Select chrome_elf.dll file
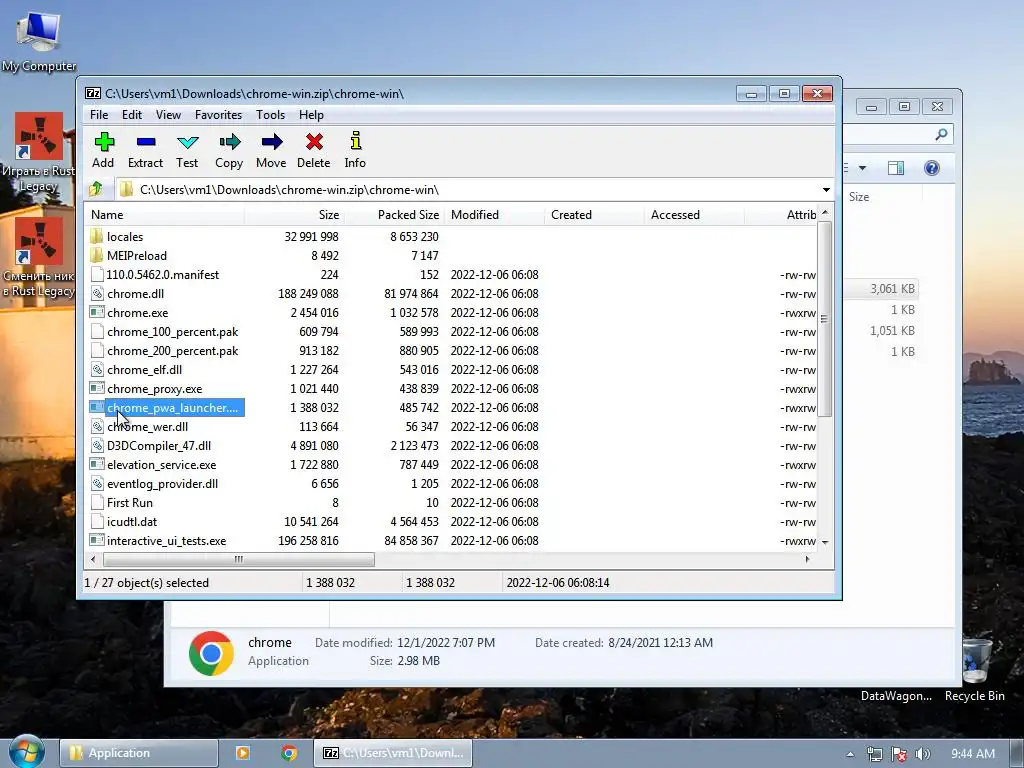The width and height of the screenshot is (1024, 768). (144, 370)
